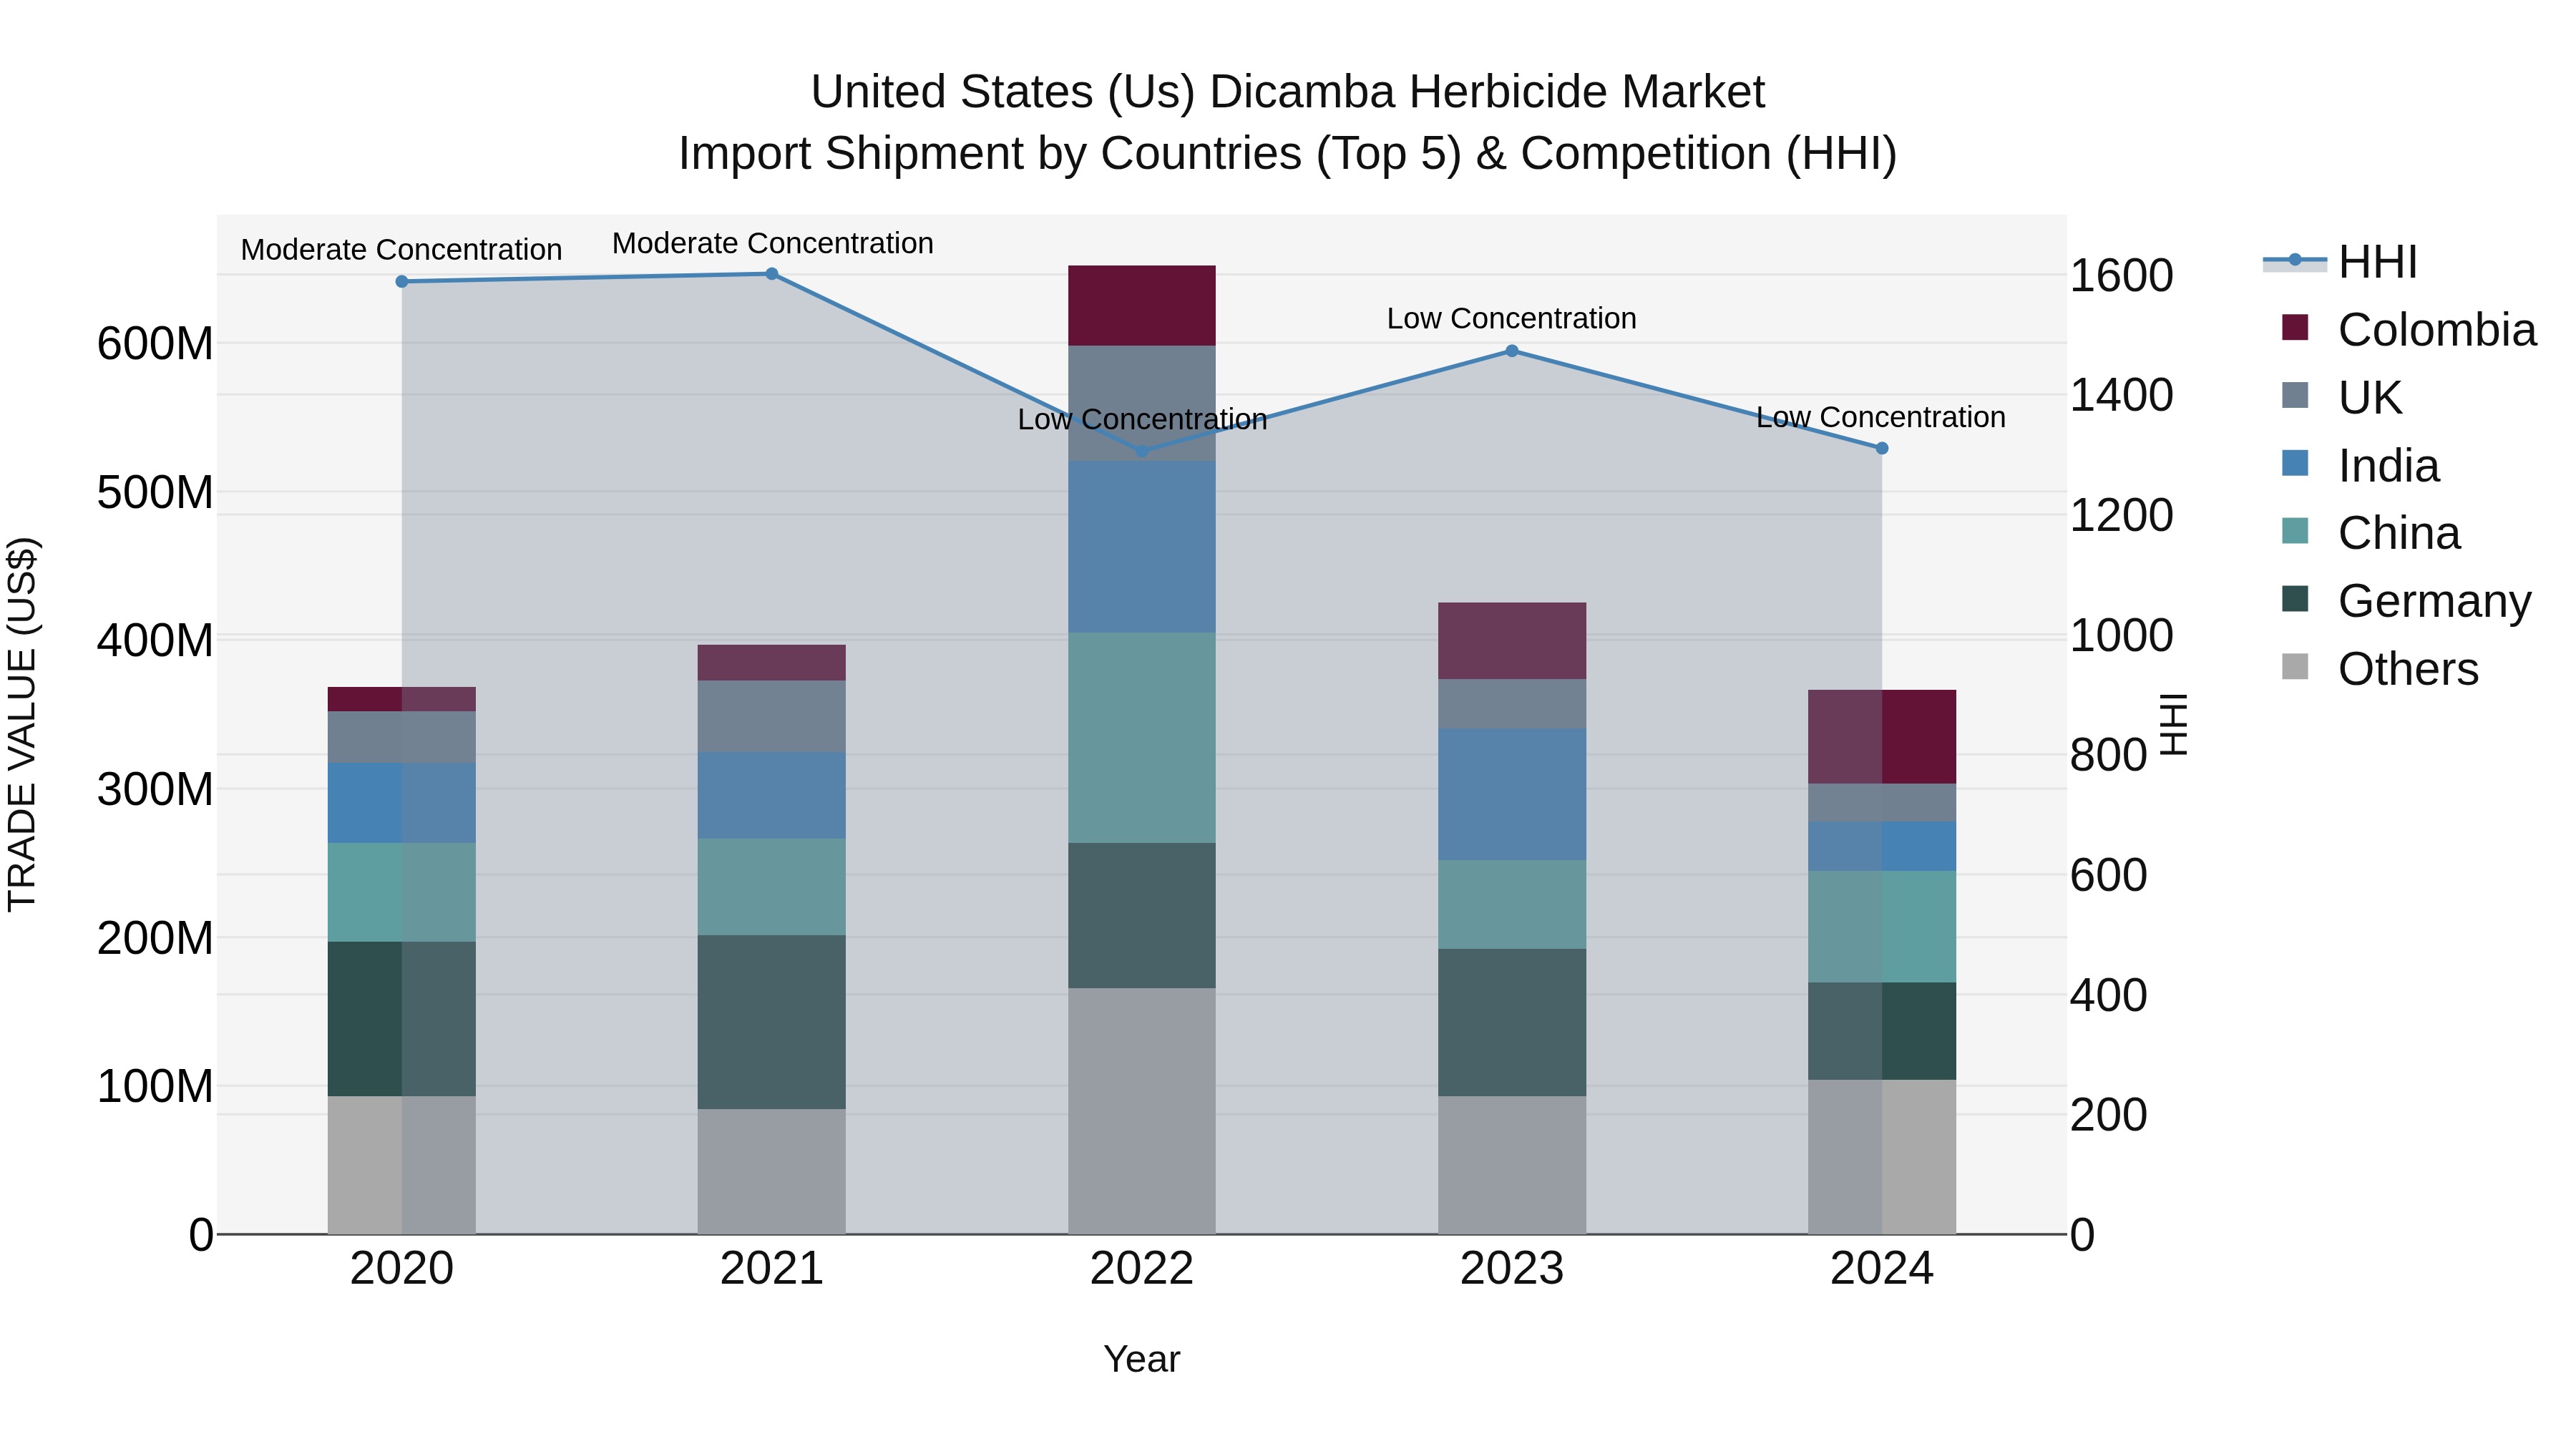Click the 2024 Colombia bar segment
The image size is (2576, 1449).
pyautogui.click(x=1882, y=737)
